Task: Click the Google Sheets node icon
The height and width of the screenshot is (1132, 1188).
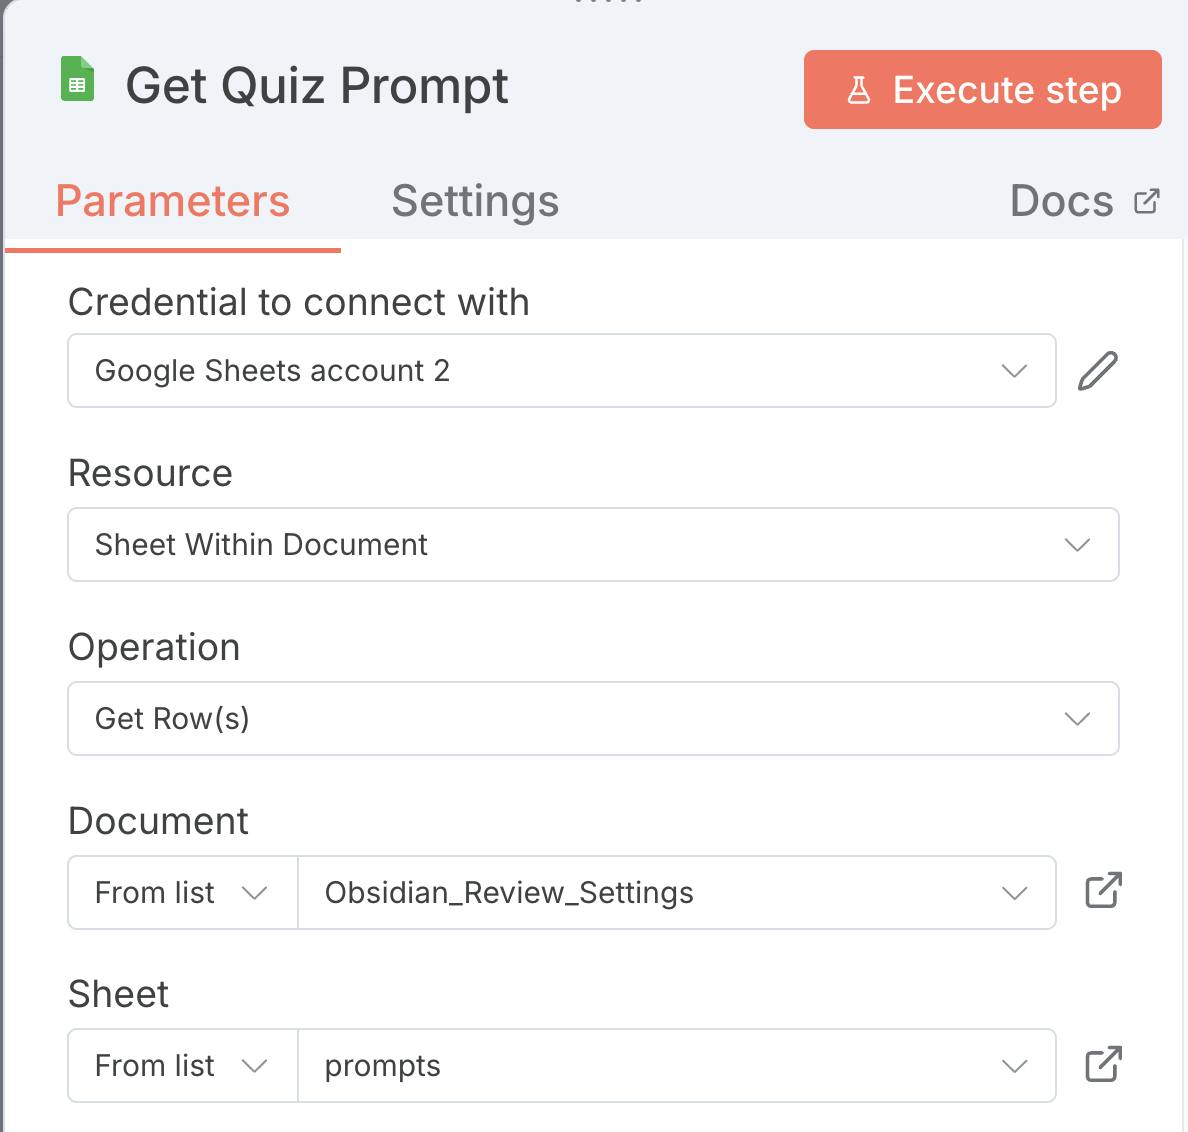Action: 78,80
